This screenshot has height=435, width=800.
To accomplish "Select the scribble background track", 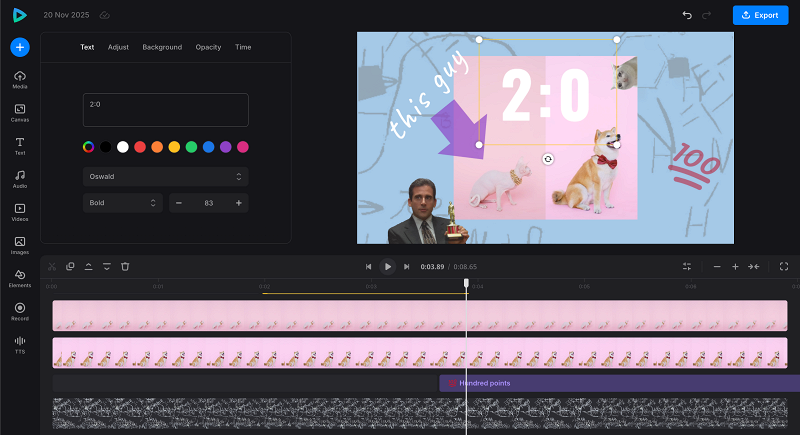I will click(420, 414).
